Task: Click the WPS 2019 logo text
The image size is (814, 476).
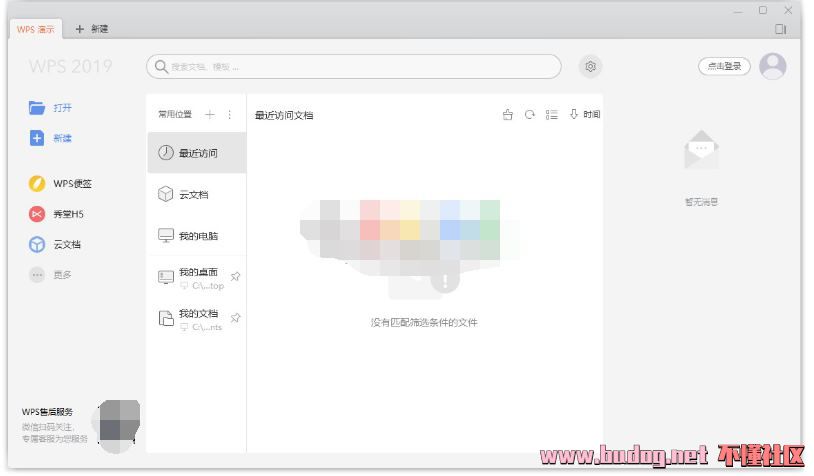Action: pyautogui.click(x=71, y=66)
